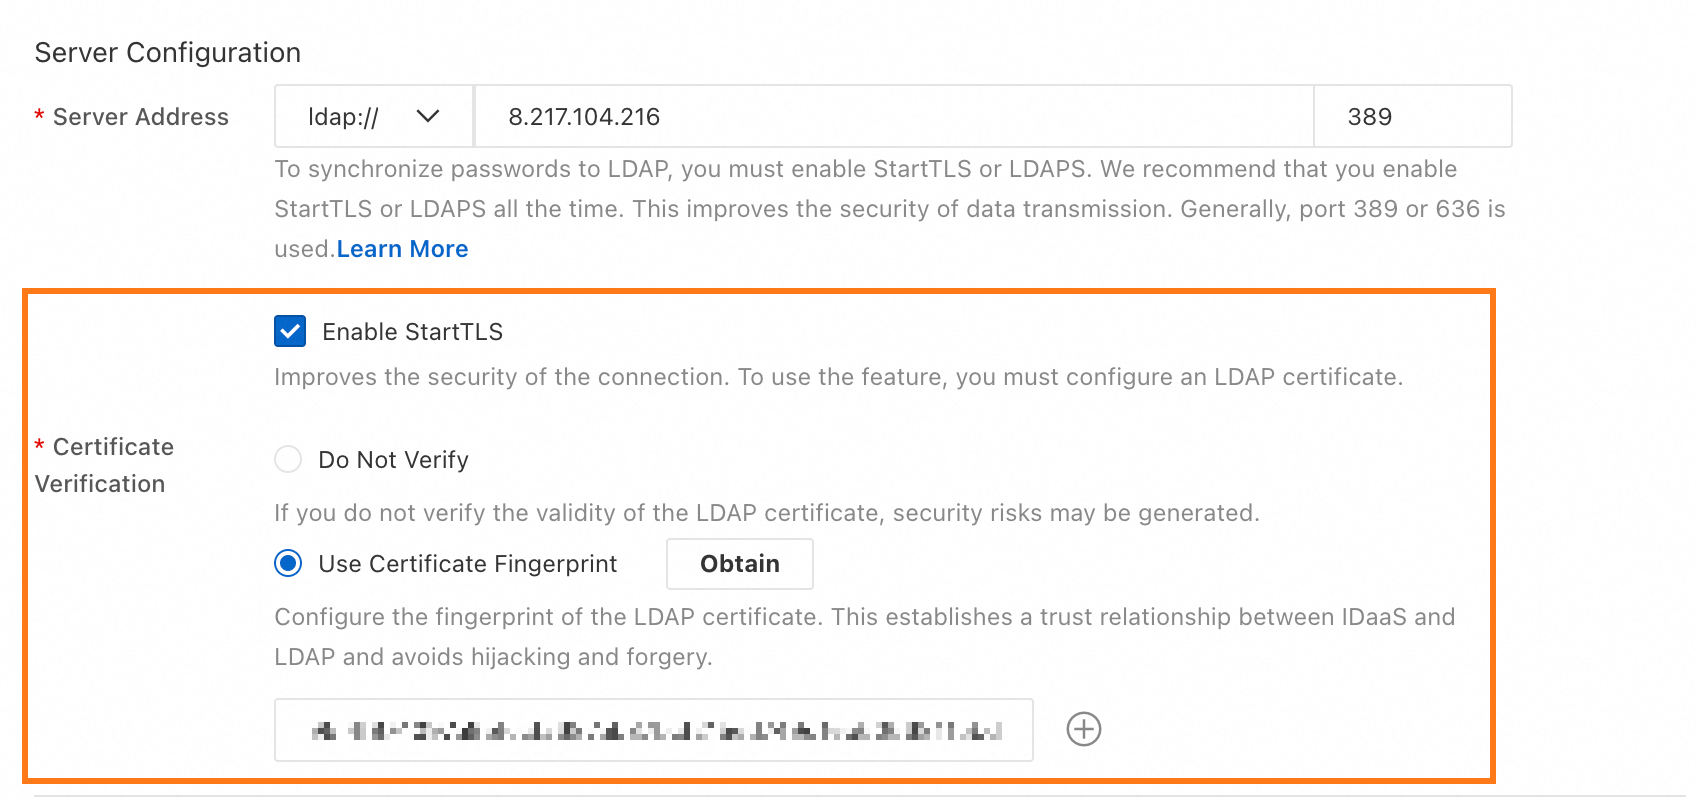Toggle the Enable StartTLS checkbox
The image size is (1696, 800).
pyautogui.click(x=290, y=331)
